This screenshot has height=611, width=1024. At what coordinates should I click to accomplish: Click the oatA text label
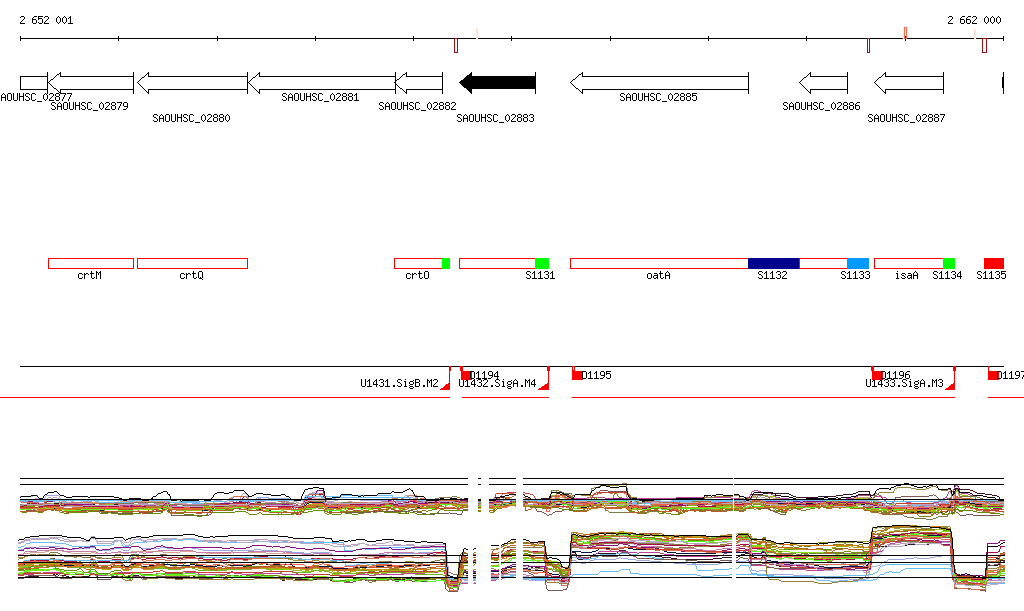coord(658,275)
